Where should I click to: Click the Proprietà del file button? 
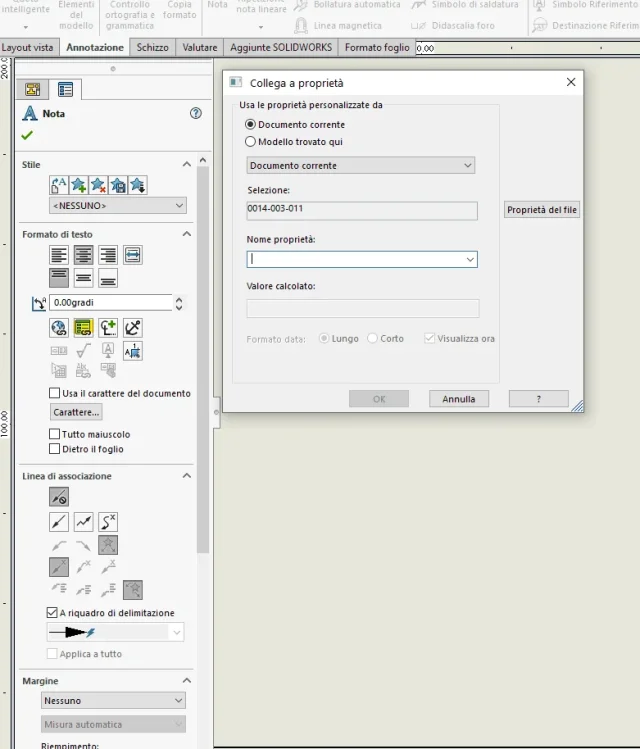click(542, 210)
